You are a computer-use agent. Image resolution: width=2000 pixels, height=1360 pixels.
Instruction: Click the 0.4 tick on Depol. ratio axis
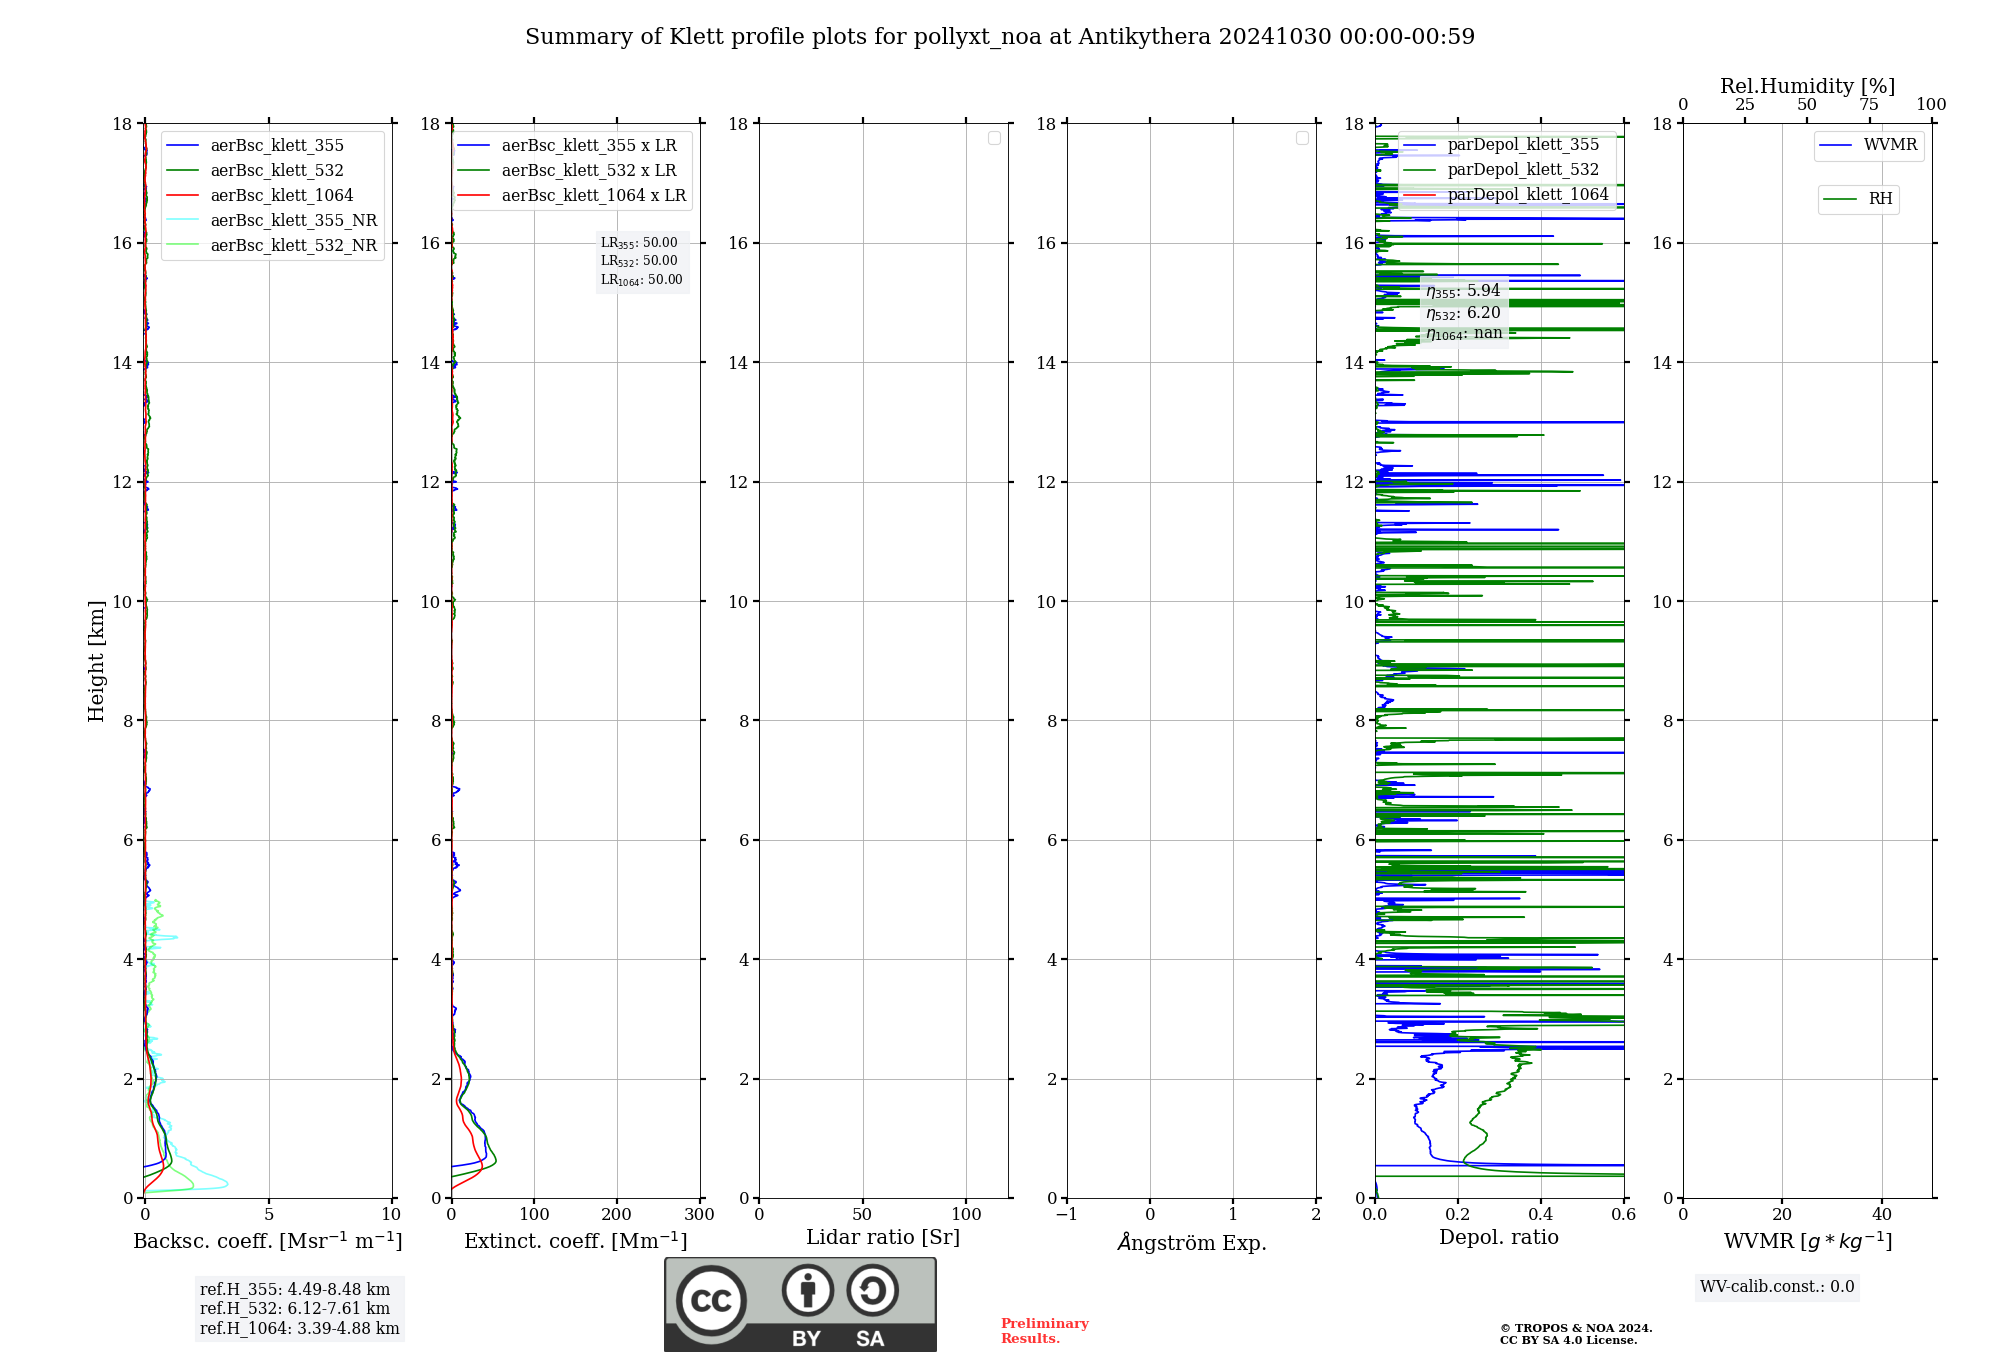point(1541,1215)
